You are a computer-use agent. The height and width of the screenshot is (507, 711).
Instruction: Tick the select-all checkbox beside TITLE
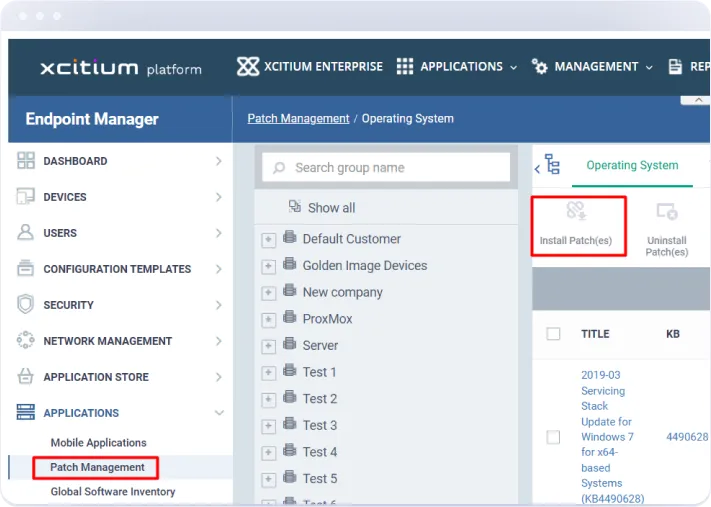tap(553, 334)
